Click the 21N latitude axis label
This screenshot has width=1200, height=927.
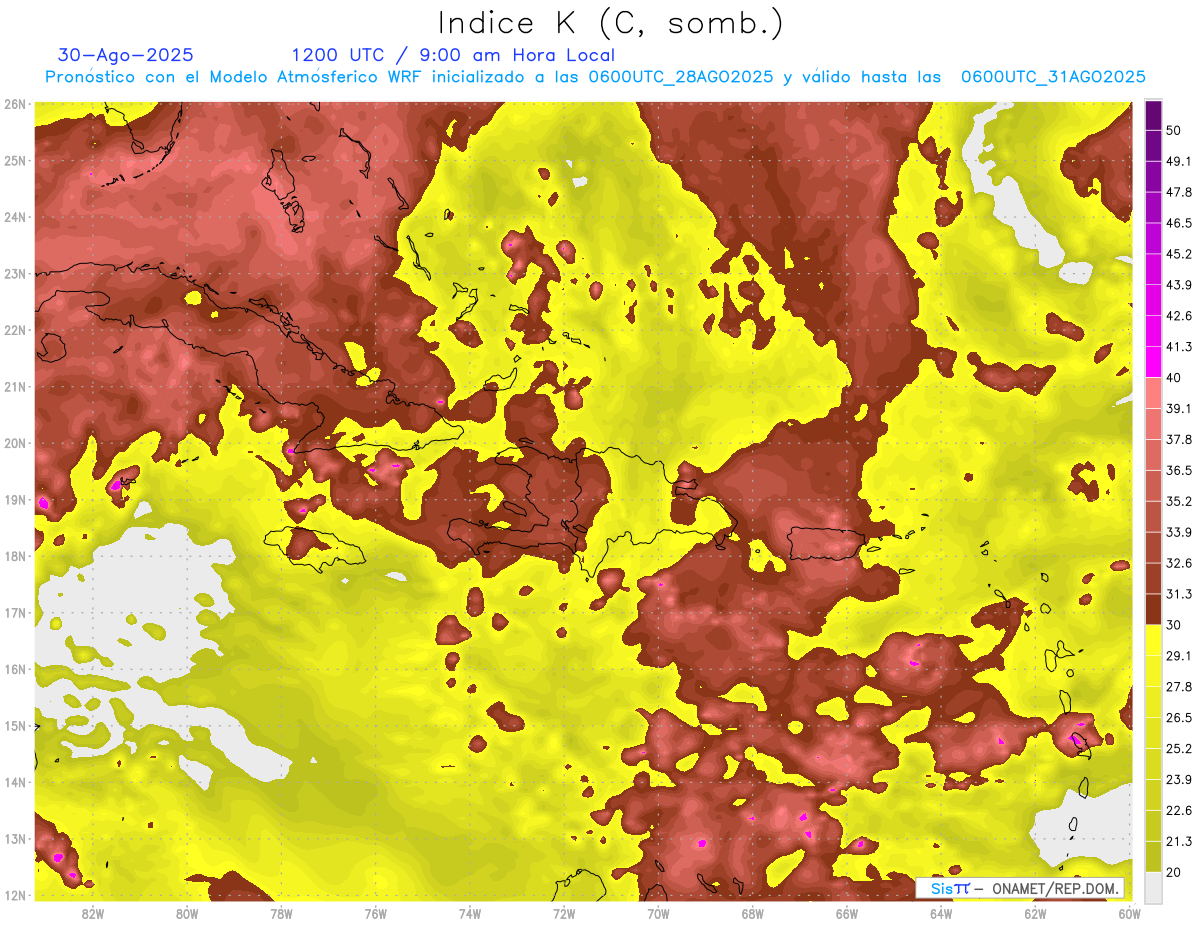14,386
